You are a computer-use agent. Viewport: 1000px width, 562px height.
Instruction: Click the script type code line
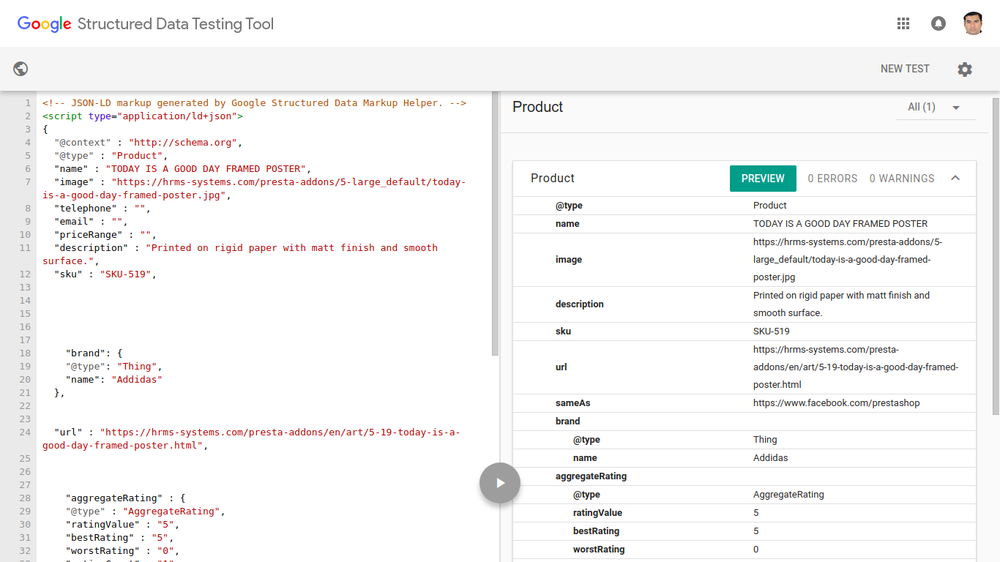[143, 116]
